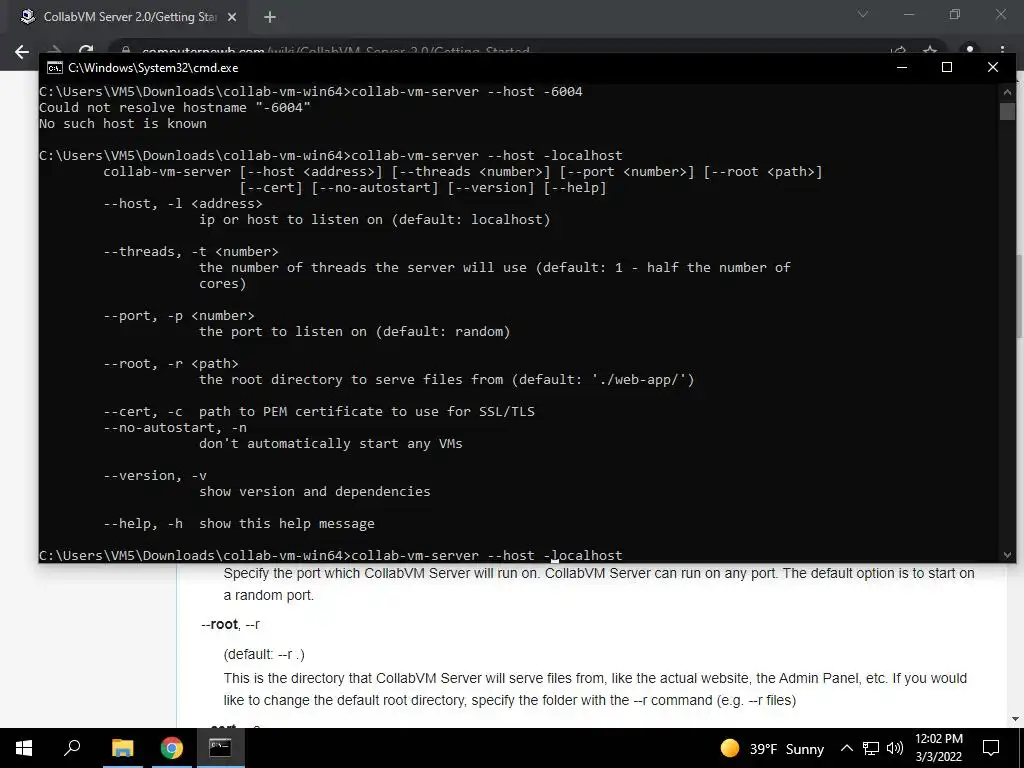Click "(default: --r .)" text on webpage

[x=264, y=654]
